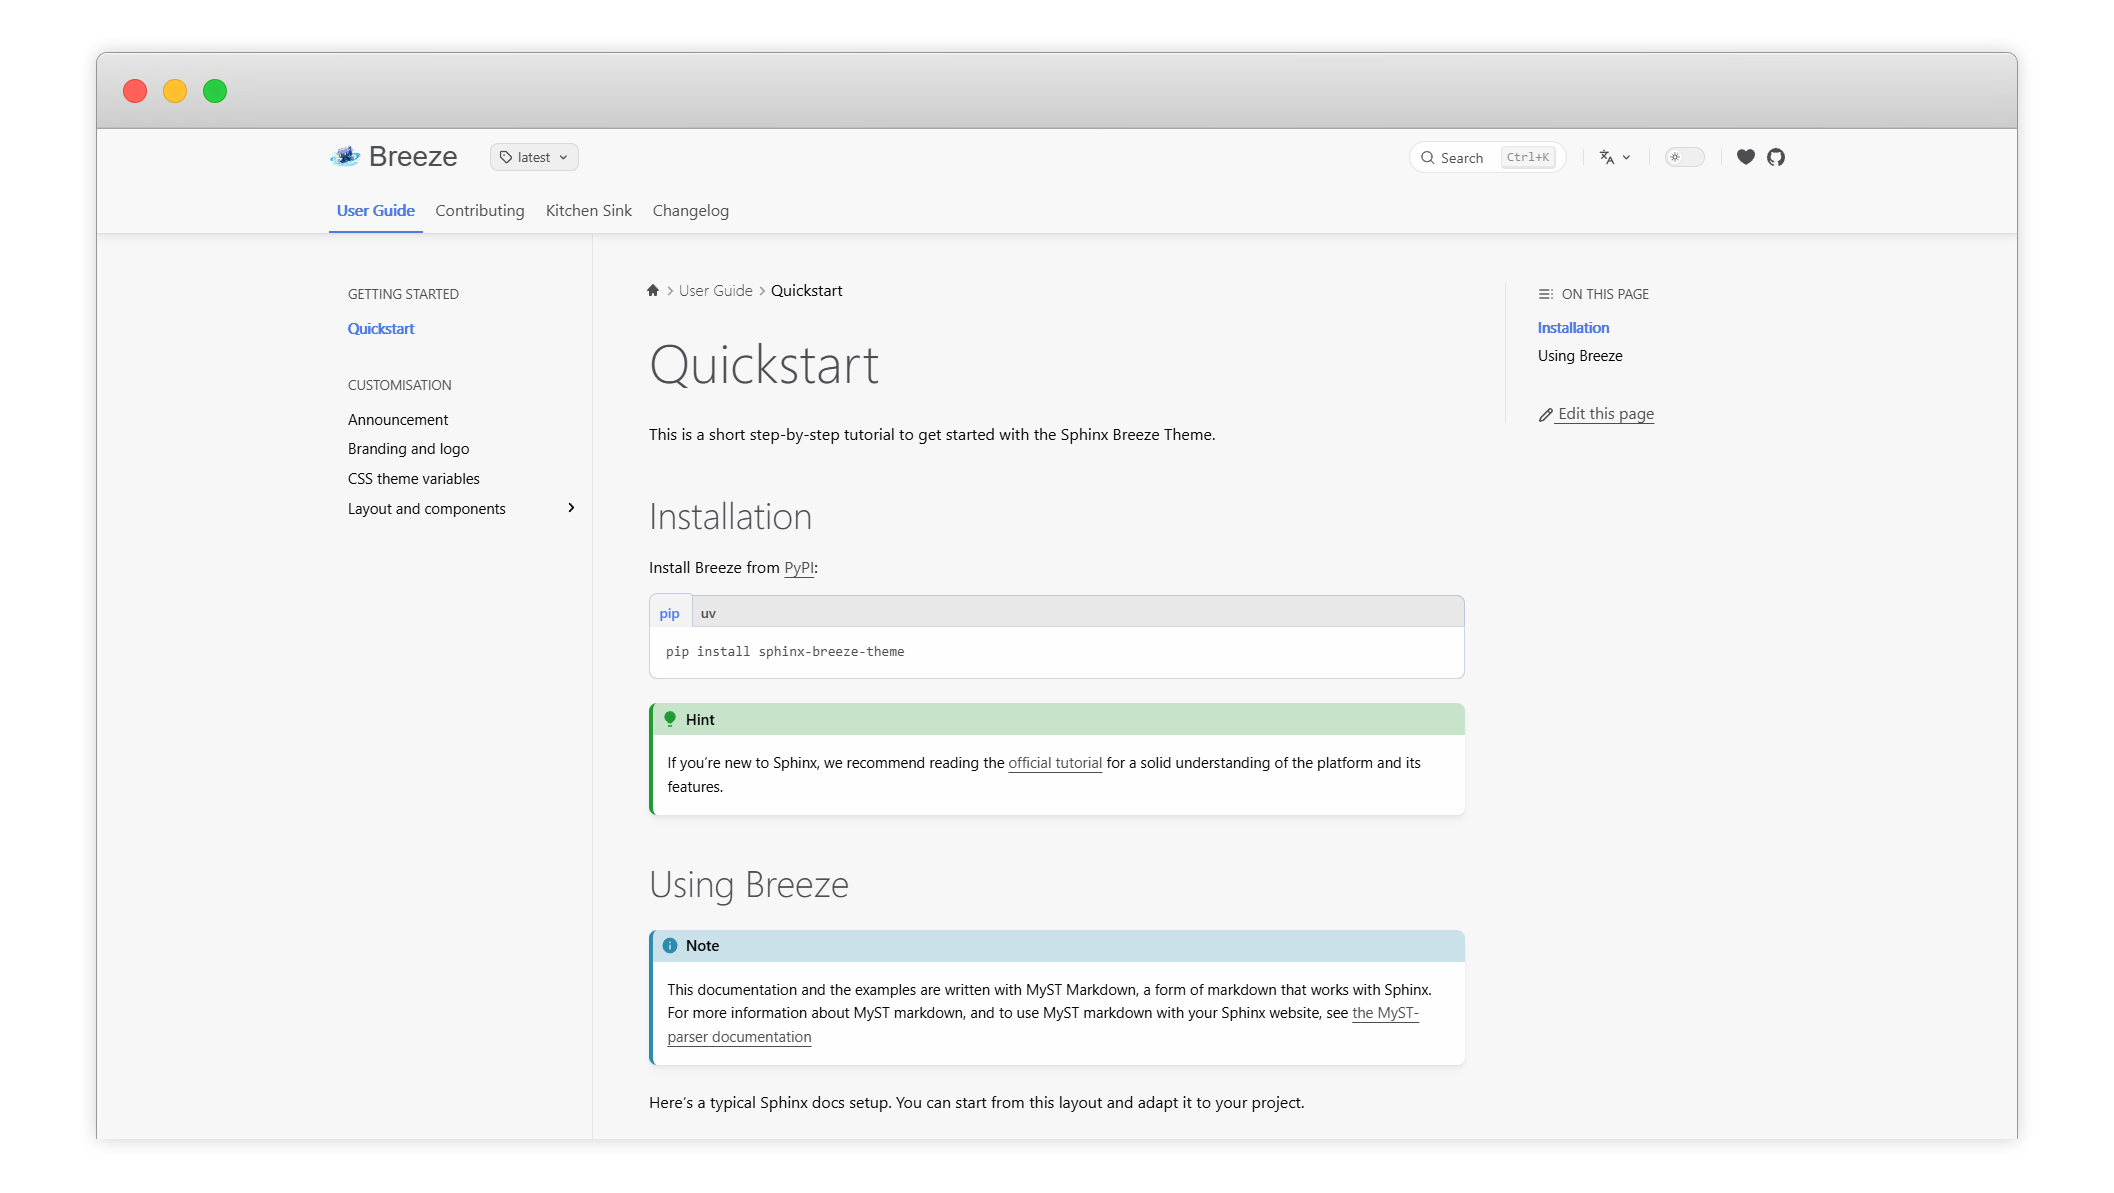Viewport: 2114px width, 1193px height.
Task: Click the Using Breeze heading
Action: [x=748, y=884]
